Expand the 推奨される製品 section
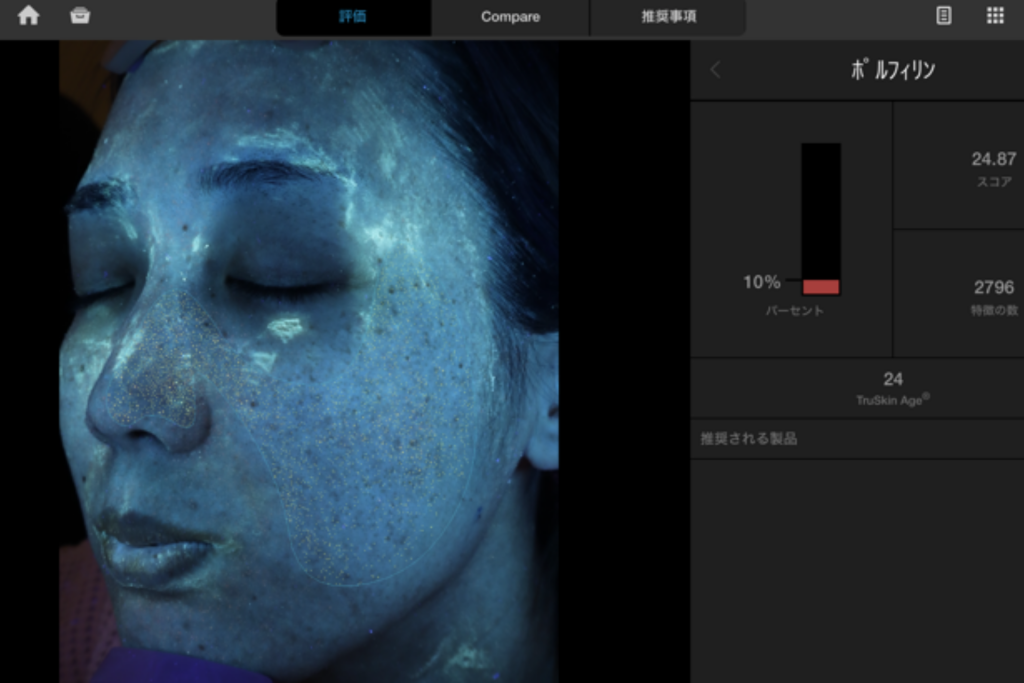 tap(749, 439)
